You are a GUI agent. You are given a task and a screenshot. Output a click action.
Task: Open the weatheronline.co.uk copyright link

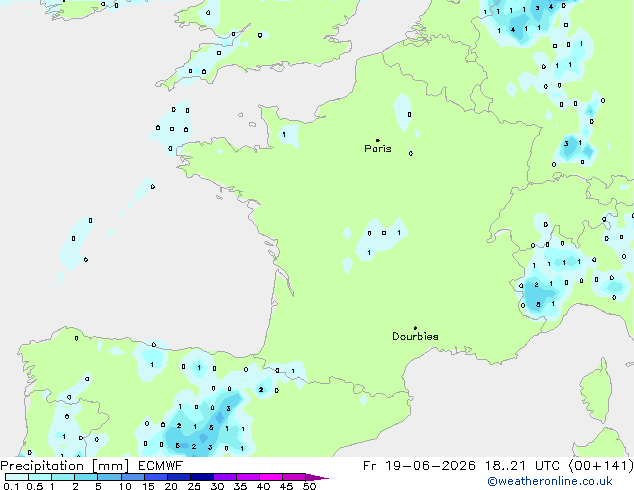(x=550, y=481)
